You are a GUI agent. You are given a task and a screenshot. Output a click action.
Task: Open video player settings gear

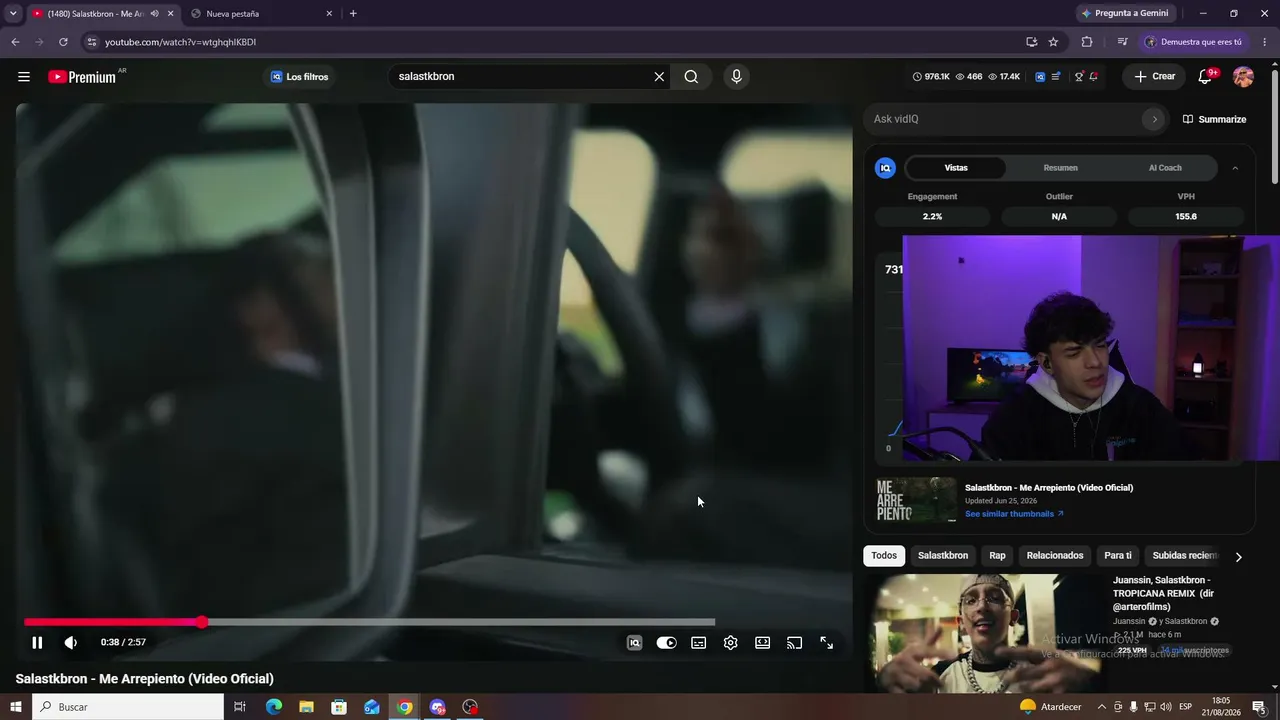pyautogui.click(x=731, y=643)
